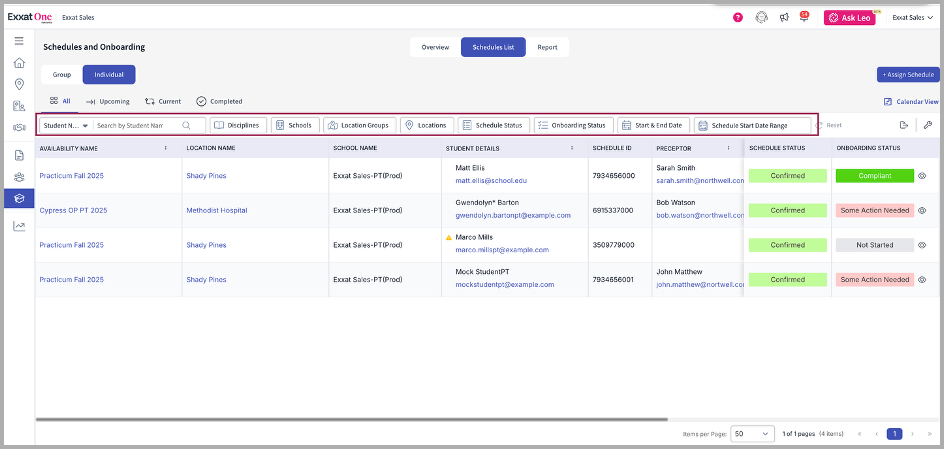This screenshot has width=944, height=450.
Task: Expand the Student Name search type dropdown
Action: 66,126
